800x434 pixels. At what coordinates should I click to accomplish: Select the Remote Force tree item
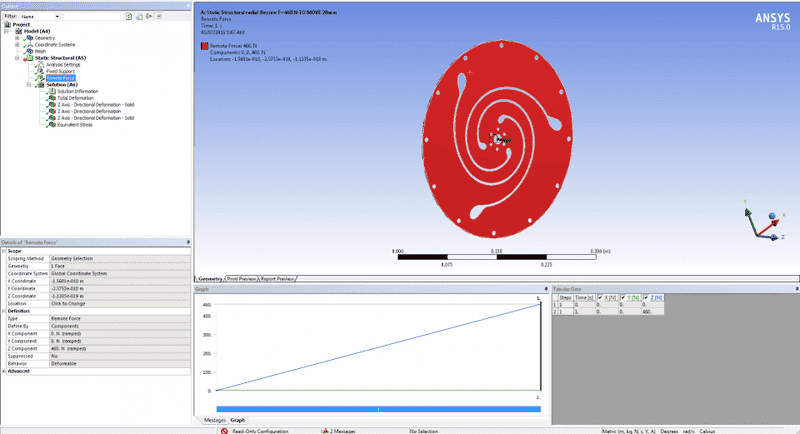[x=61, y=78]
